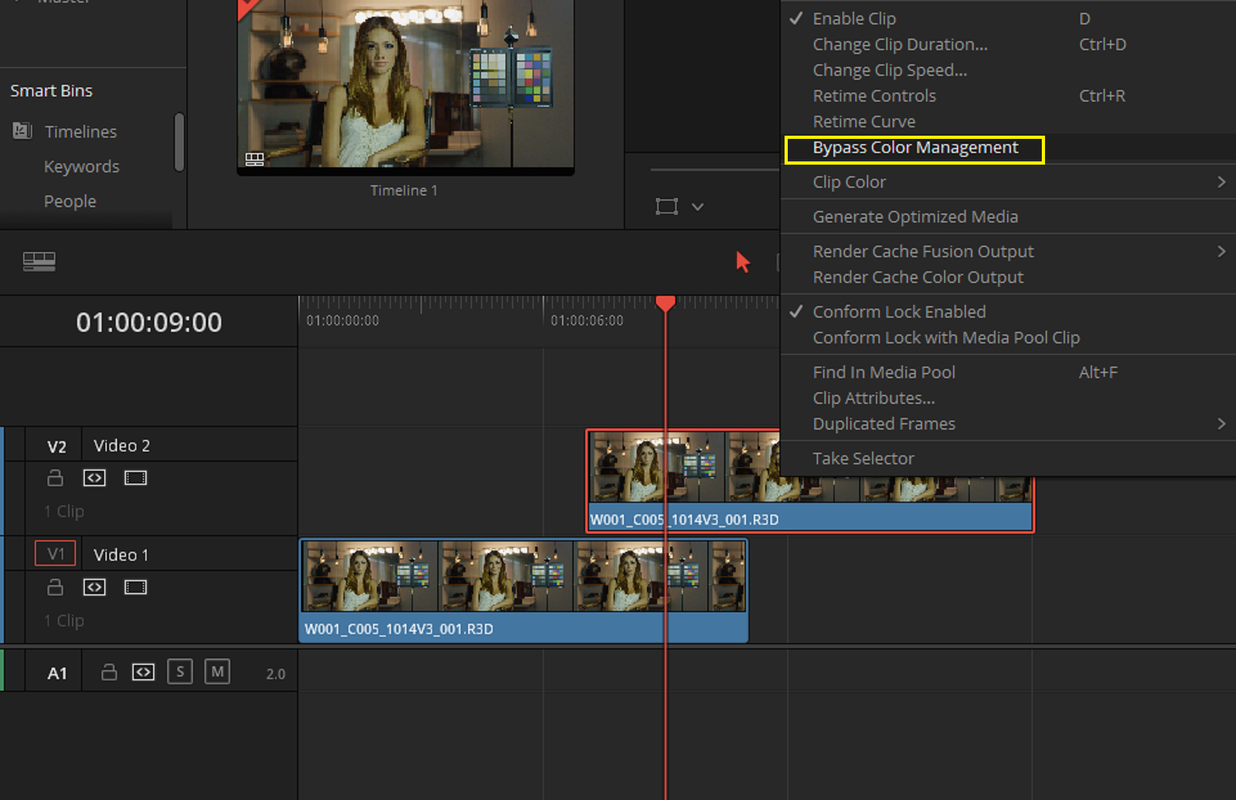Click the V2 track label
This screenshot has height=800, width=1236.
coord(57,446)
